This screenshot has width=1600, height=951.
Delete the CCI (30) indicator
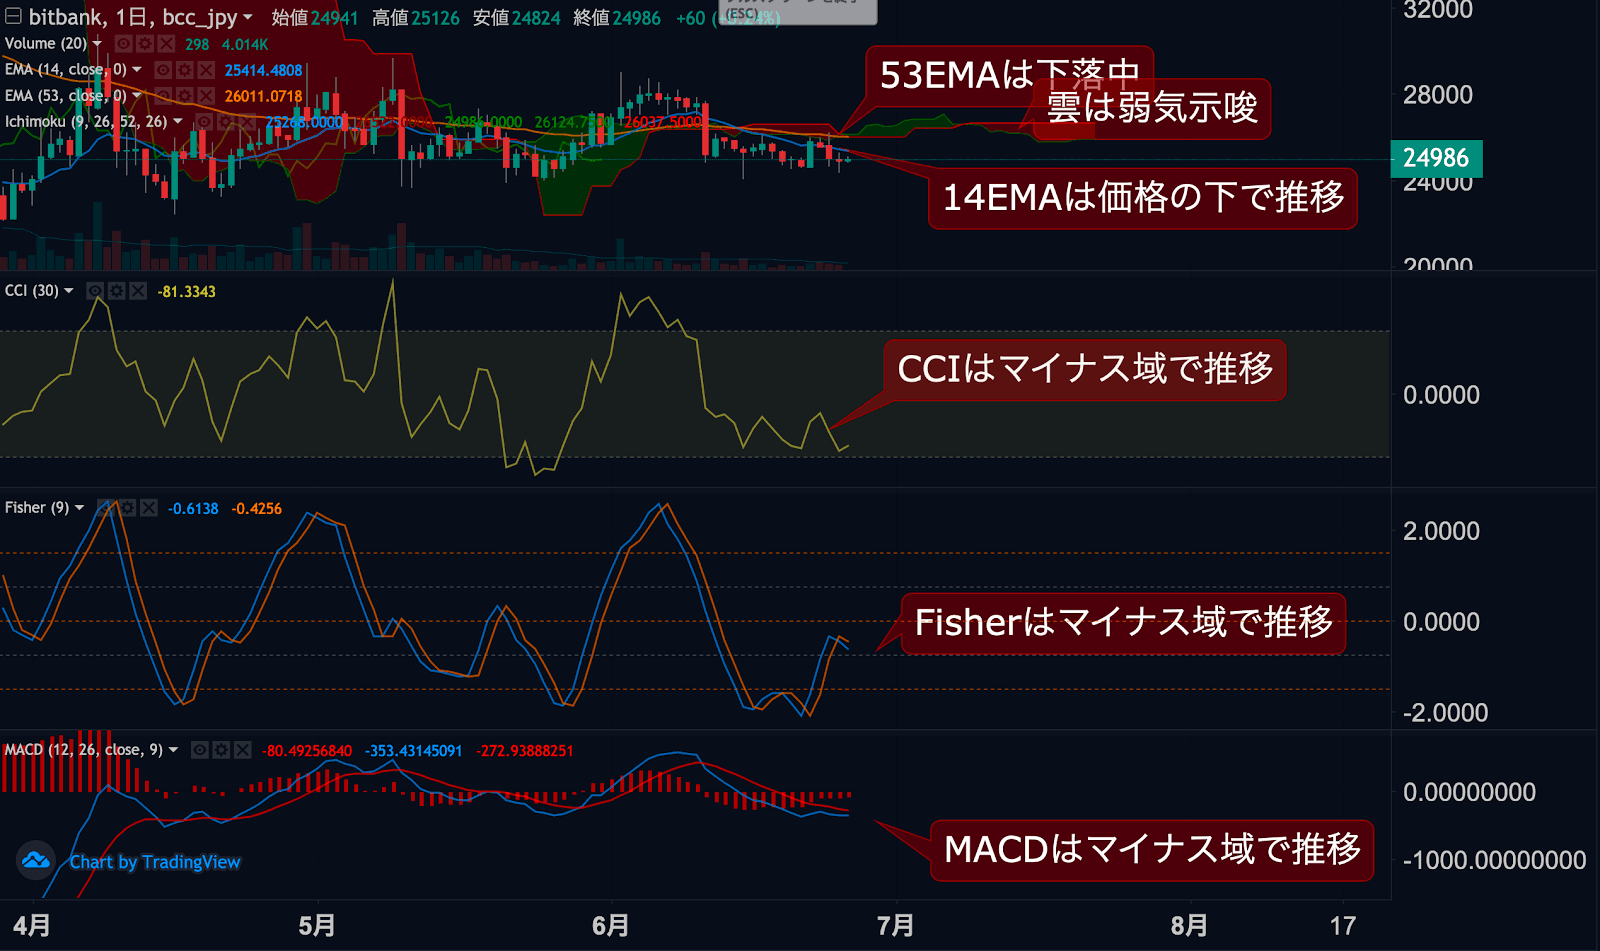139,291
